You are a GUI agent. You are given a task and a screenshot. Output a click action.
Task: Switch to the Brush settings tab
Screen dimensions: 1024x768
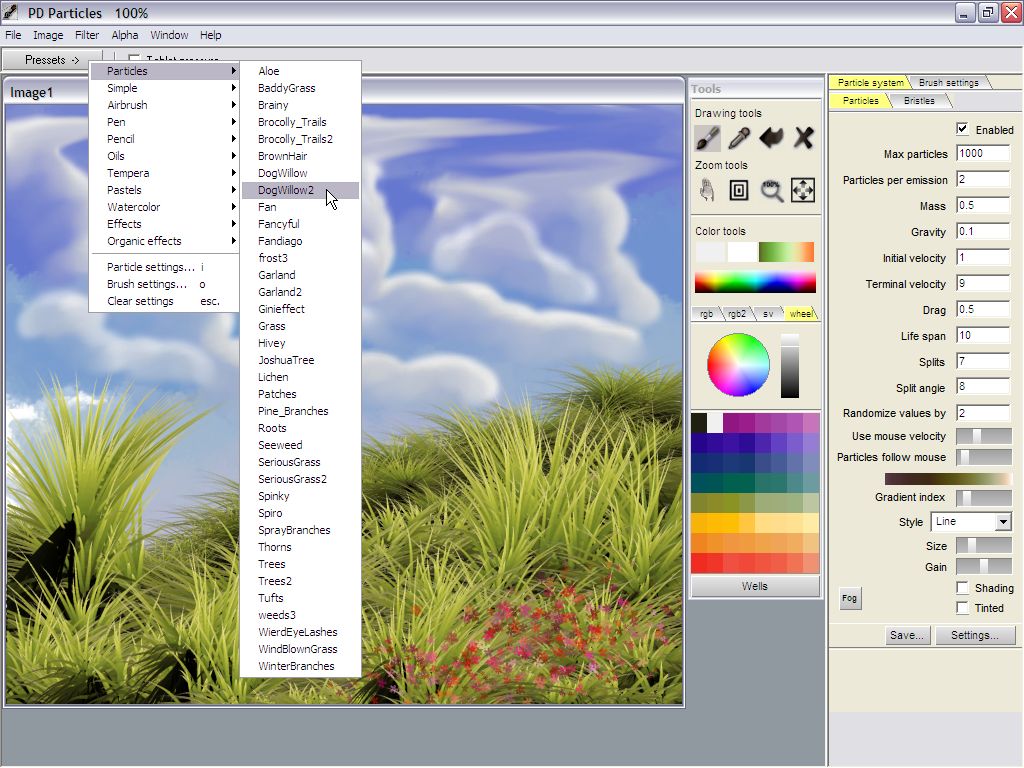(x=949, y=82)
